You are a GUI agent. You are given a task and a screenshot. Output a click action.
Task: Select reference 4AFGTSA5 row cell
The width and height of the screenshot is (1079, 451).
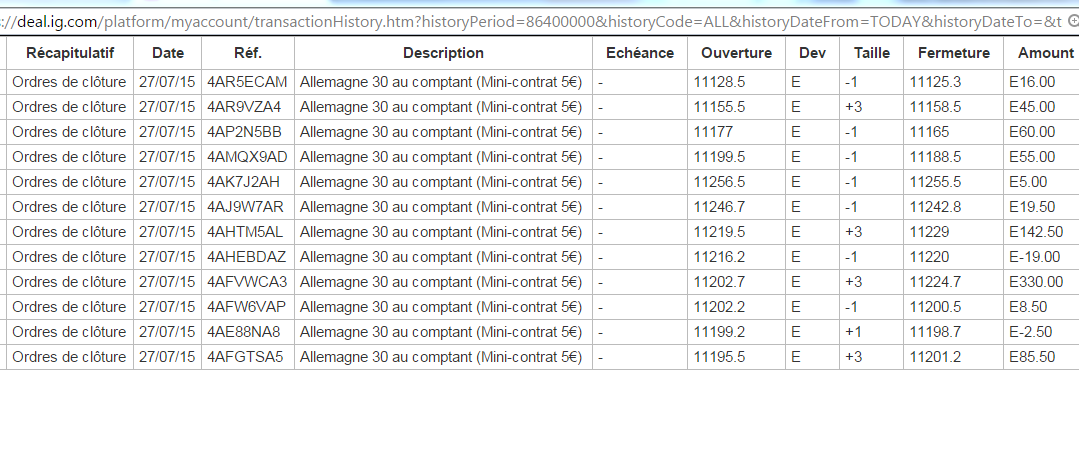(x=245, y=357)
